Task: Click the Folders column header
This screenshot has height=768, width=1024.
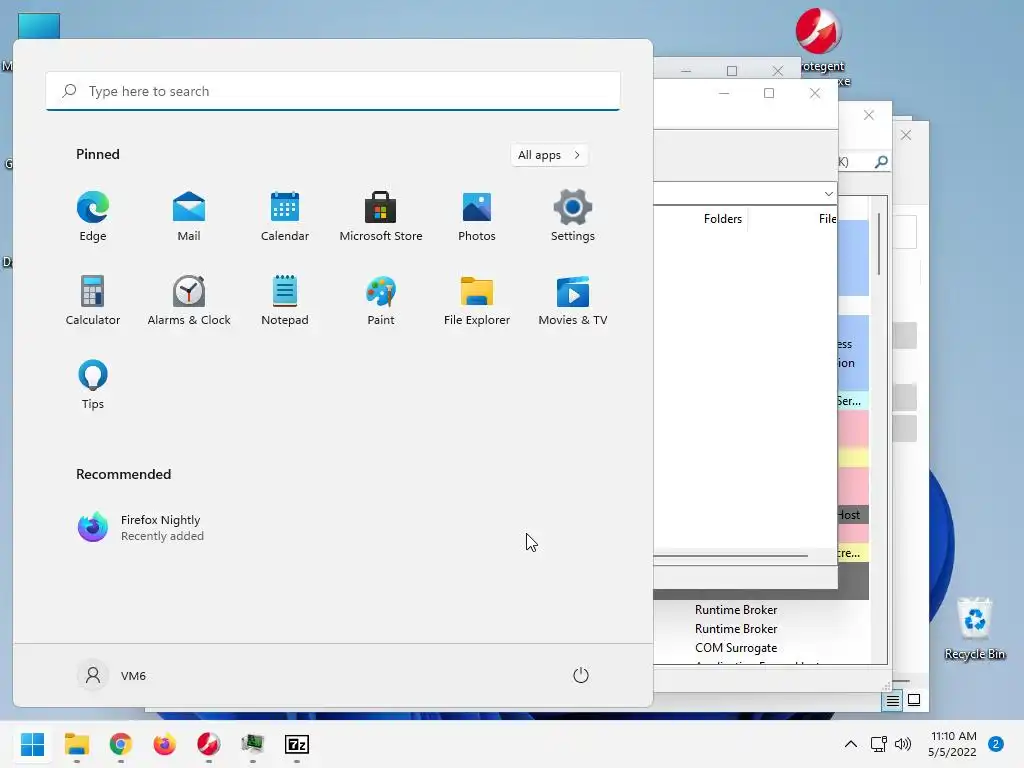Action: [722, 219]
